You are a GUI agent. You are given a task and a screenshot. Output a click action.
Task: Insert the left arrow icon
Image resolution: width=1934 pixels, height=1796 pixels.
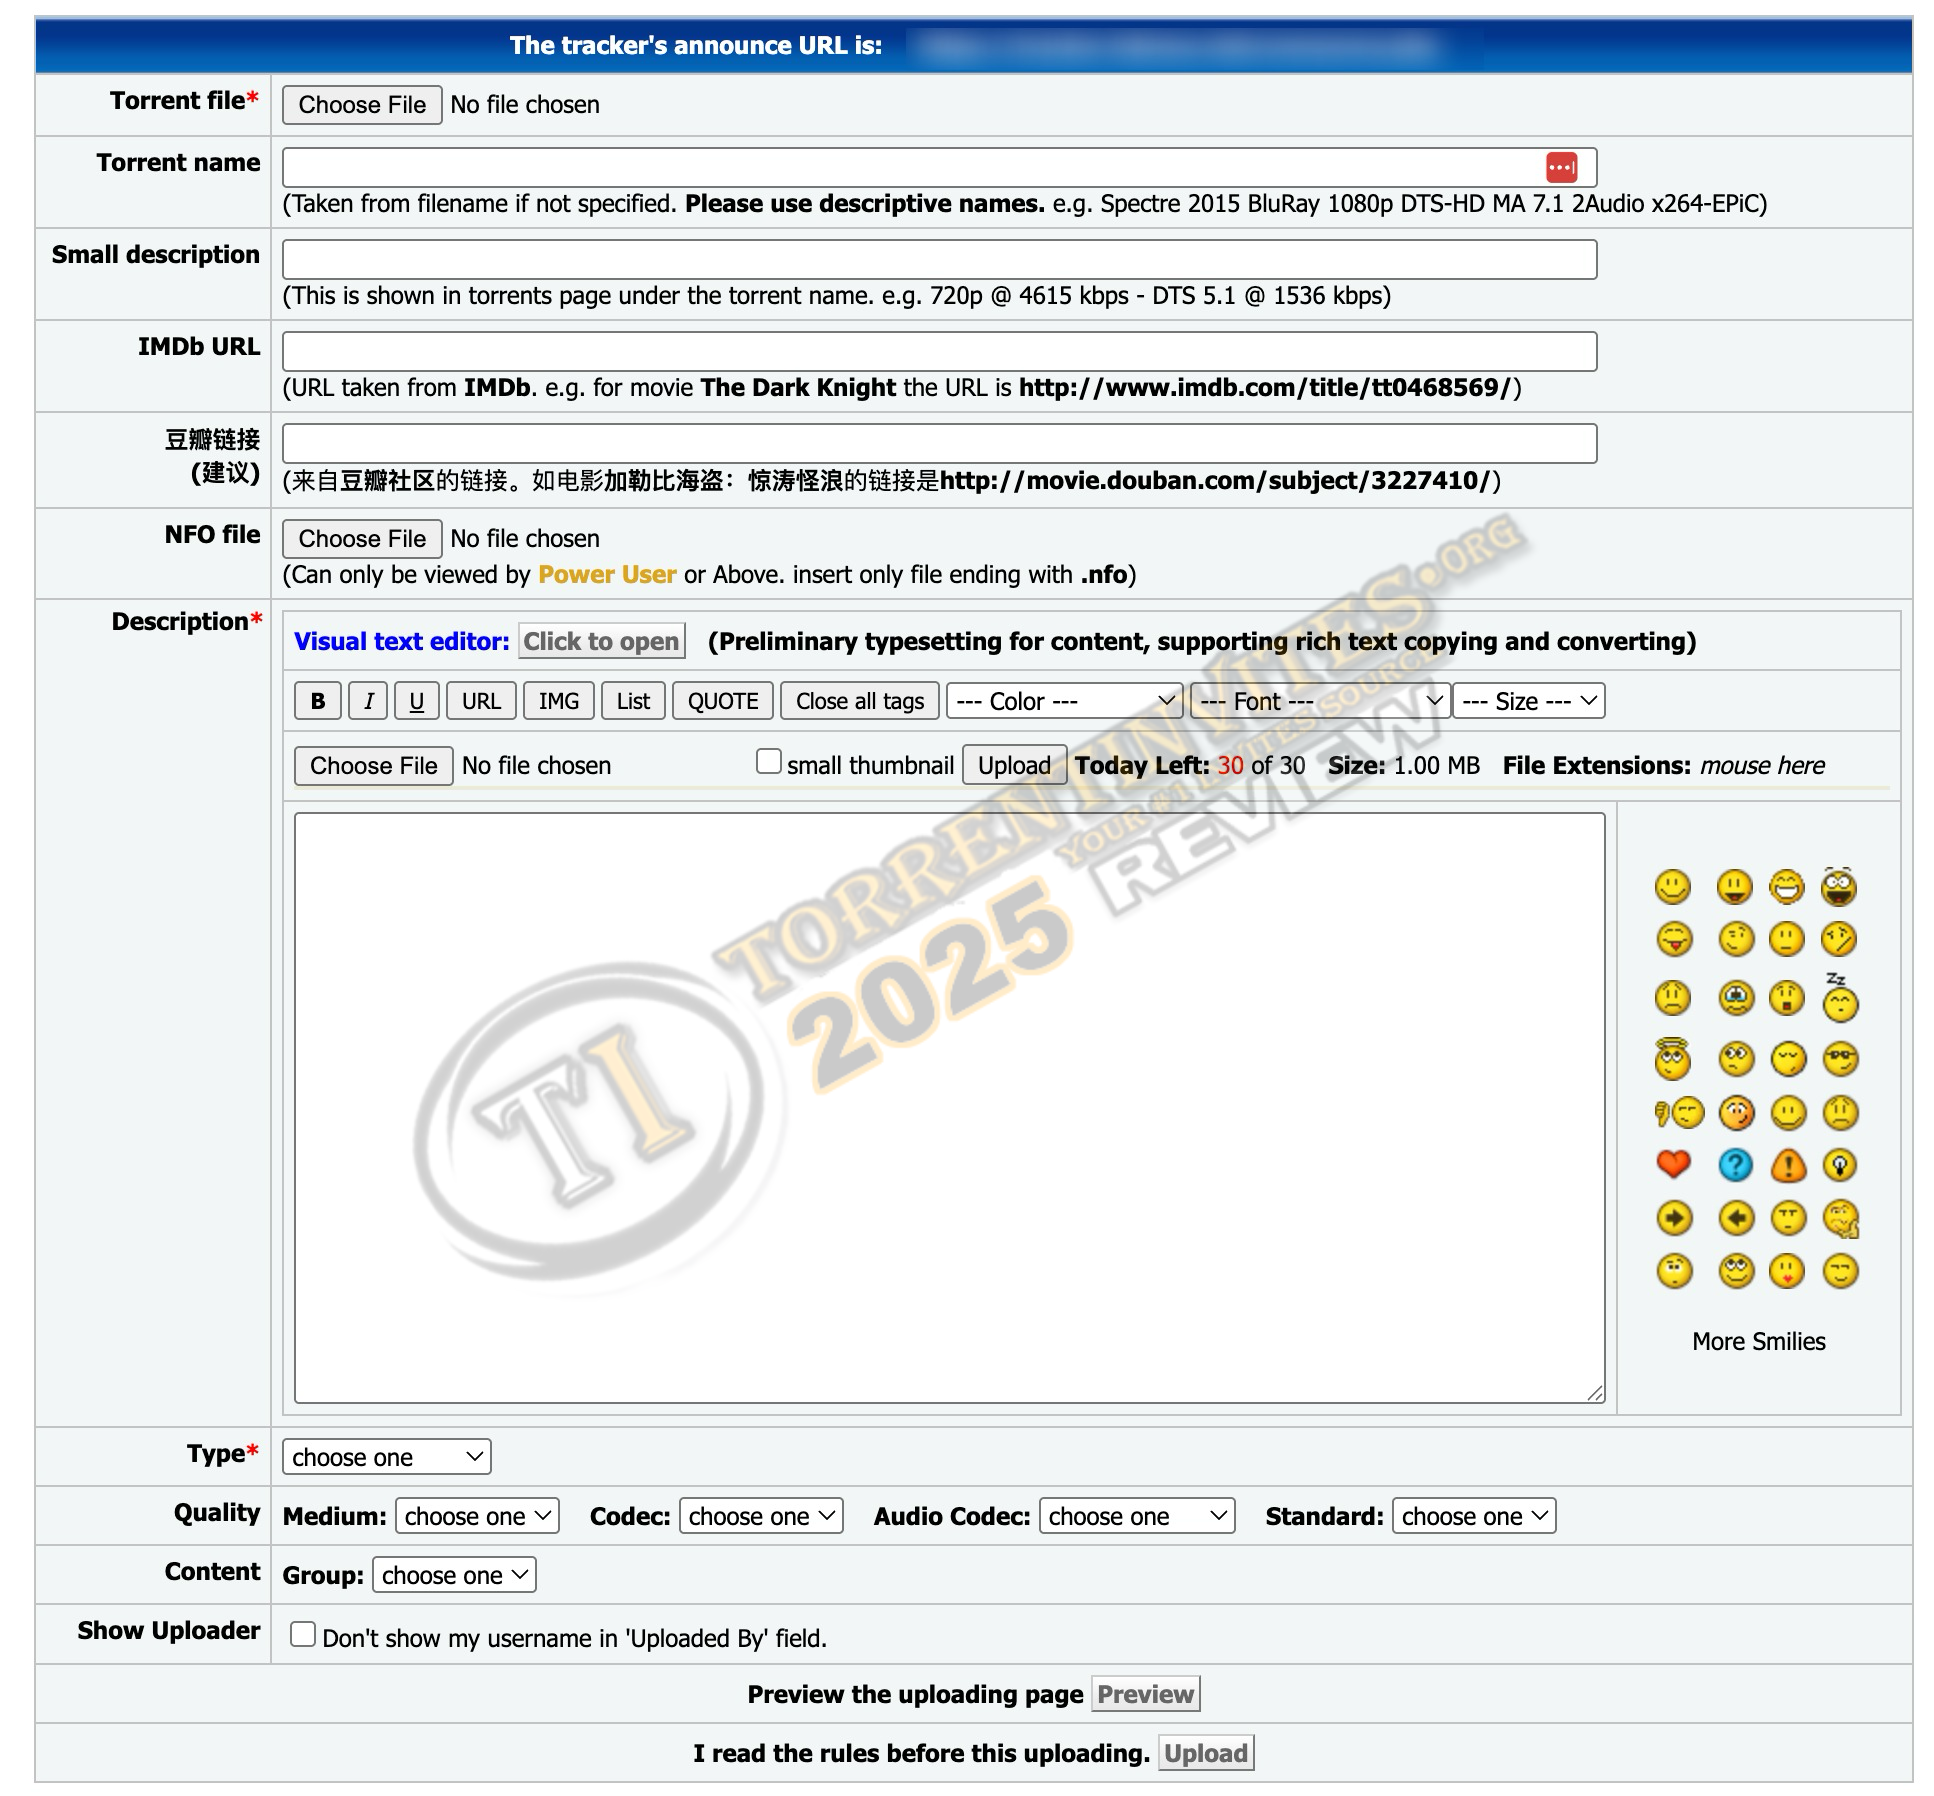coord(1736,1218)
